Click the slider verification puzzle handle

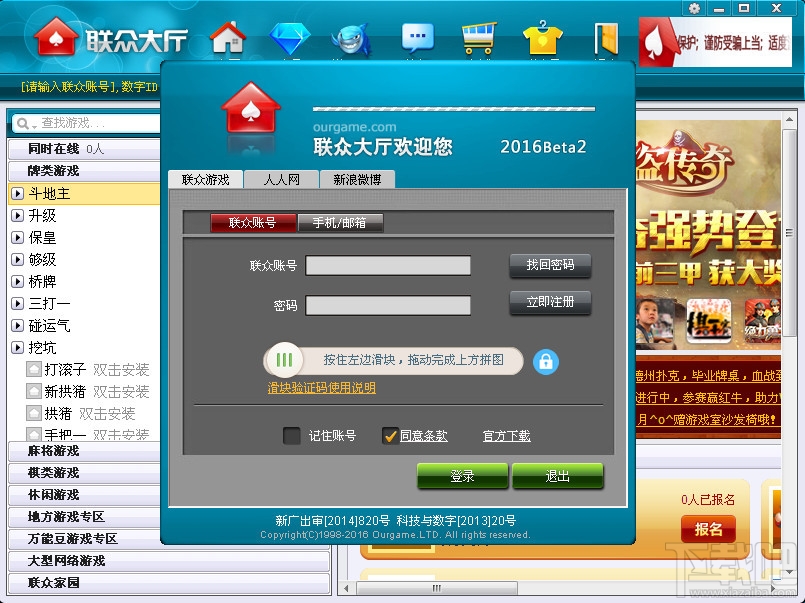click(x=284, y=361)
